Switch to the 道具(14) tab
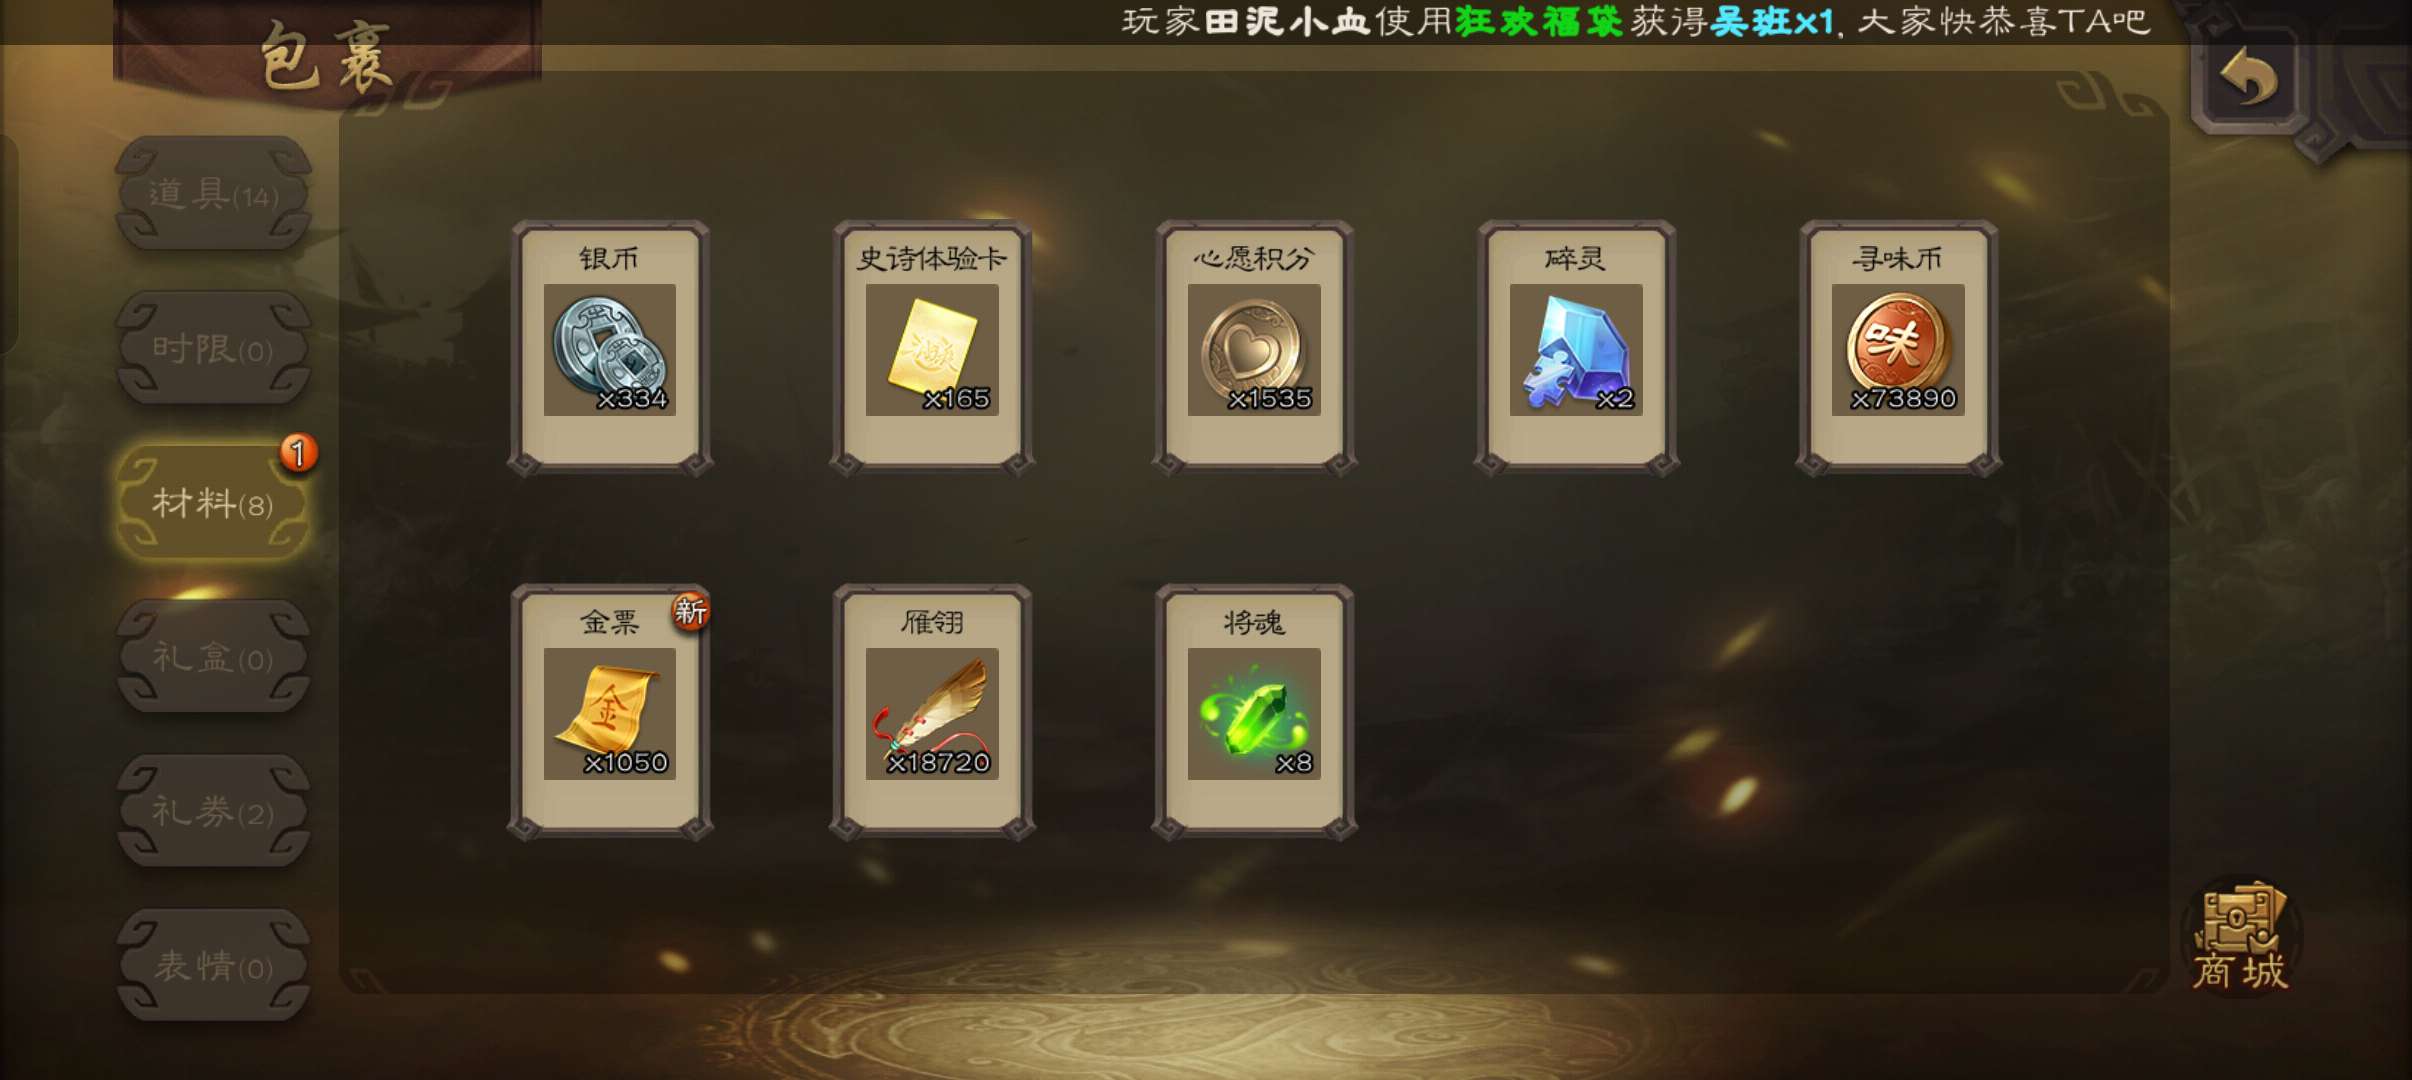 click(x=213, y=194)
